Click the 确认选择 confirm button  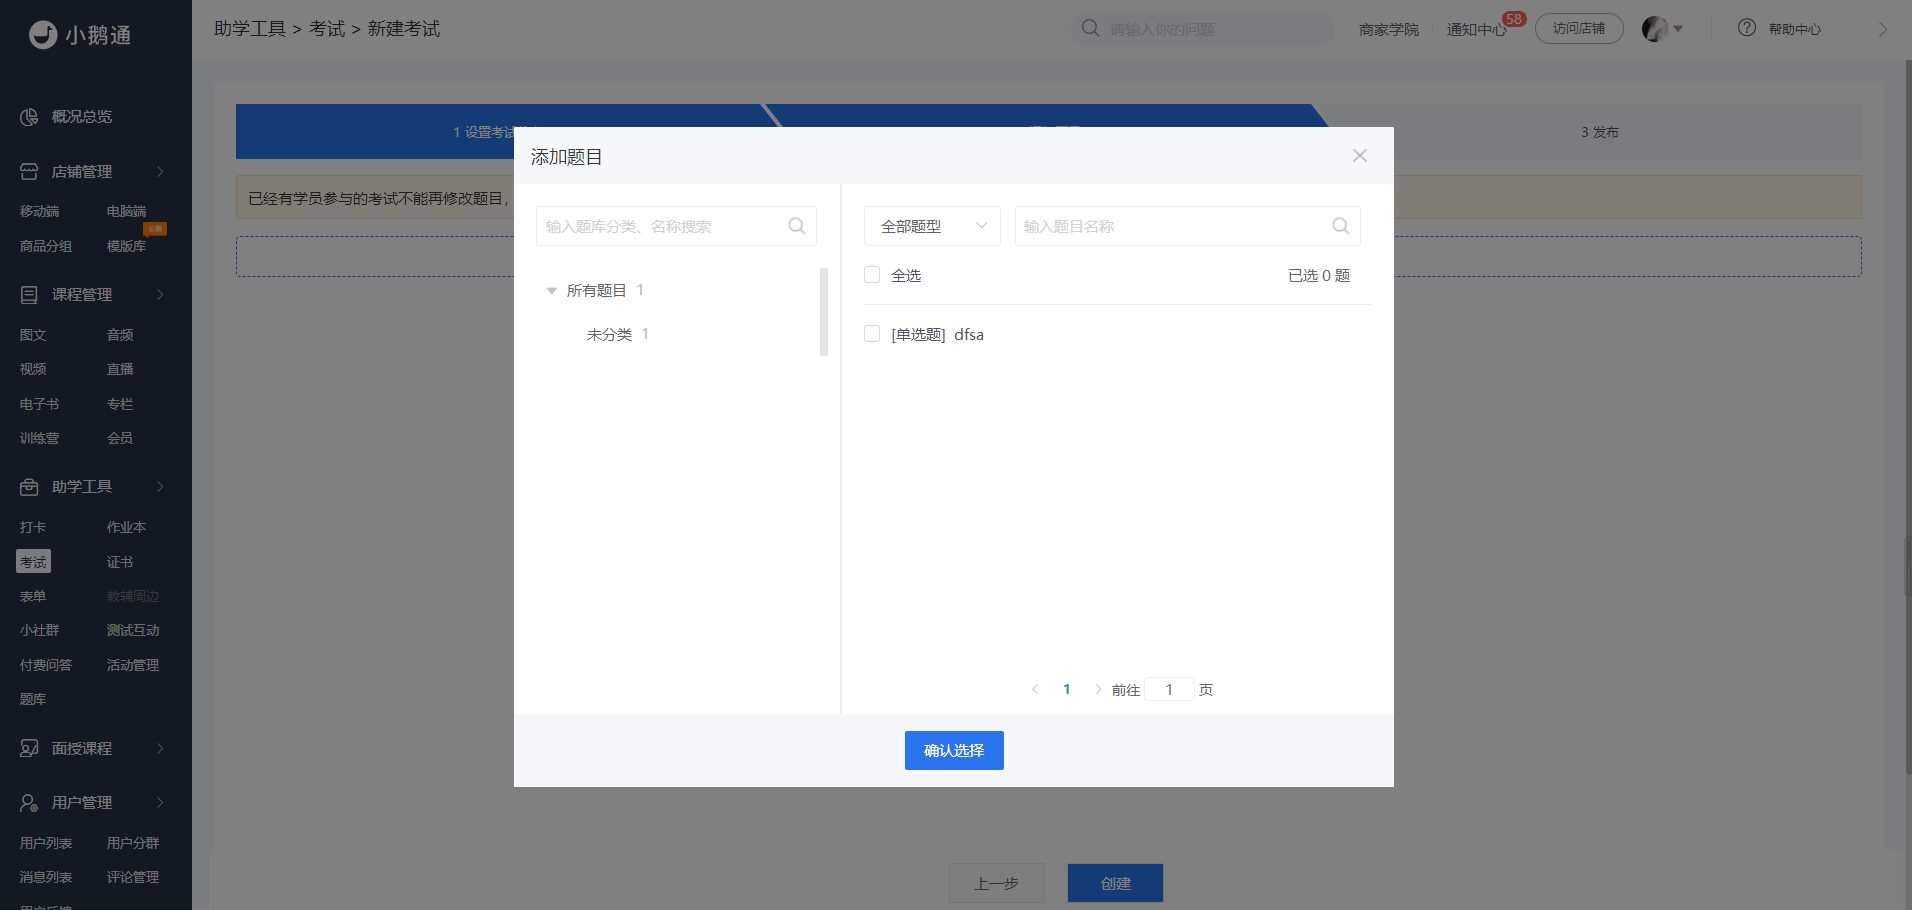coord(954,751)
